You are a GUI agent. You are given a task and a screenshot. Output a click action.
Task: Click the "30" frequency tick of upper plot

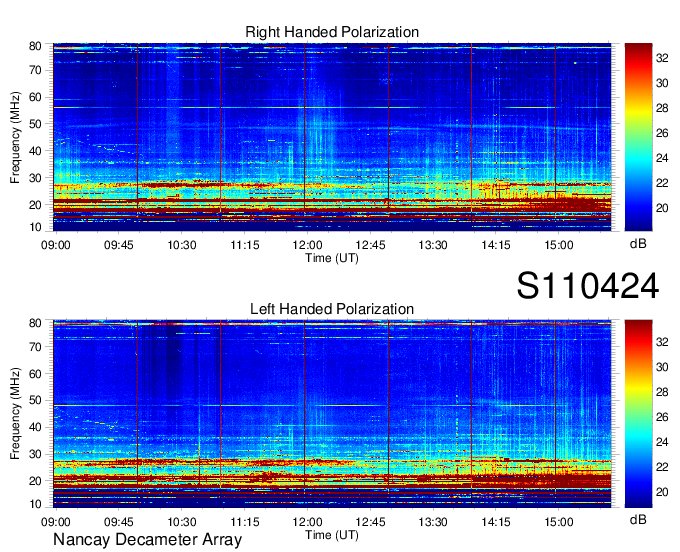coord(35,178)
